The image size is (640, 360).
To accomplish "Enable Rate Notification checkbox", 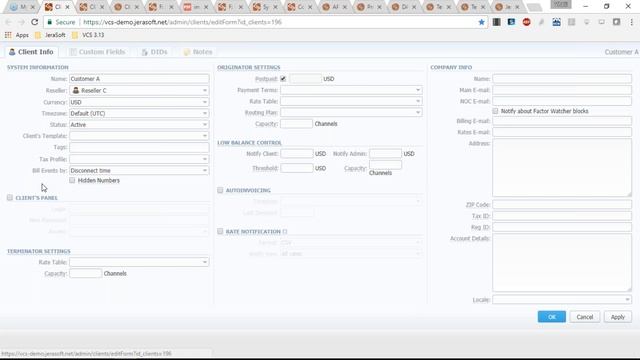I will 220,231.
